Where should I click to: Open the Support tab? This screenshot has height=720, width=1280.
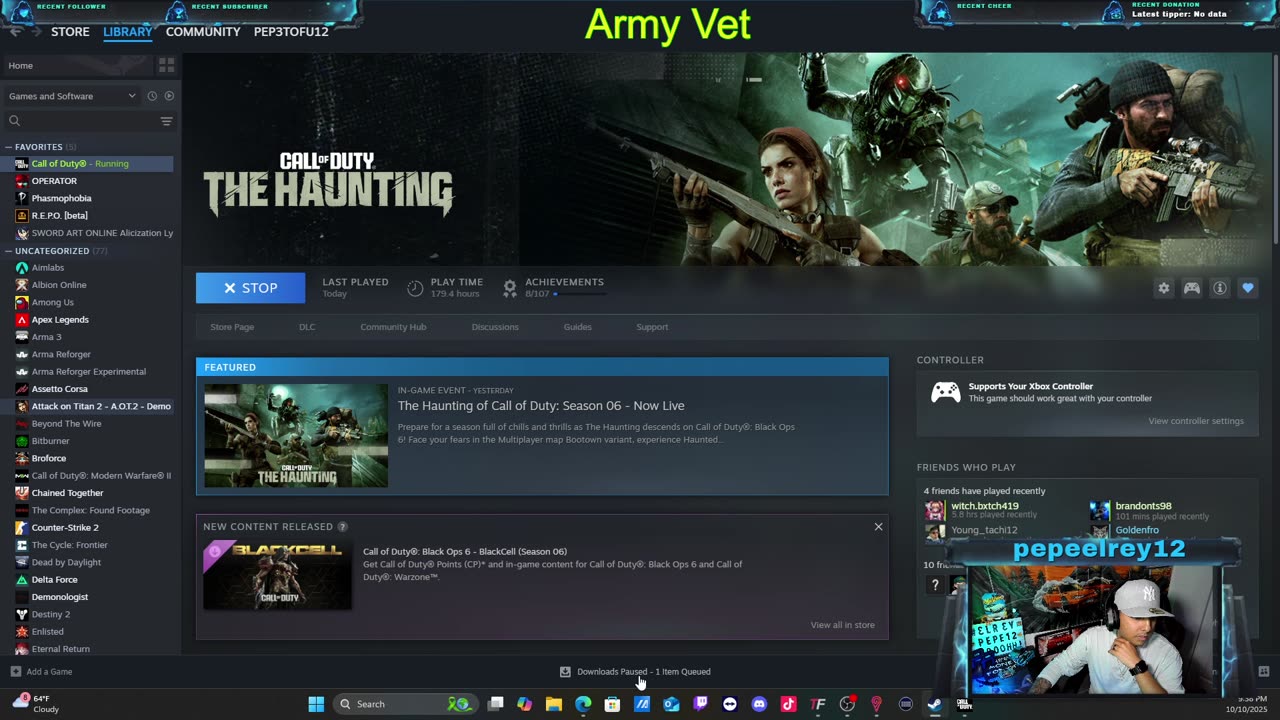652,327
